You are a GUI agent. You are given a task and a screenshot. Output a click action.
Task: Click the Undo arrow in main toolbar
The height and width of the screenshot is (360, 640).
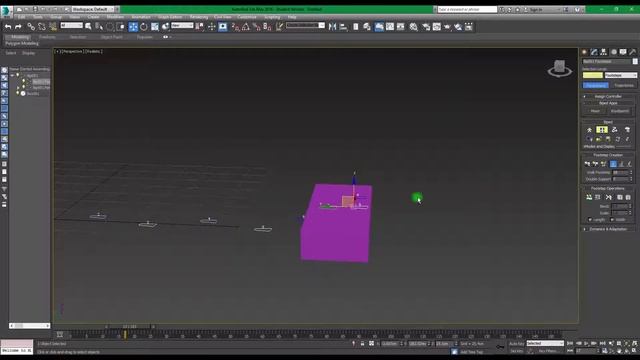pyautogui.click(x=8, y=27)
